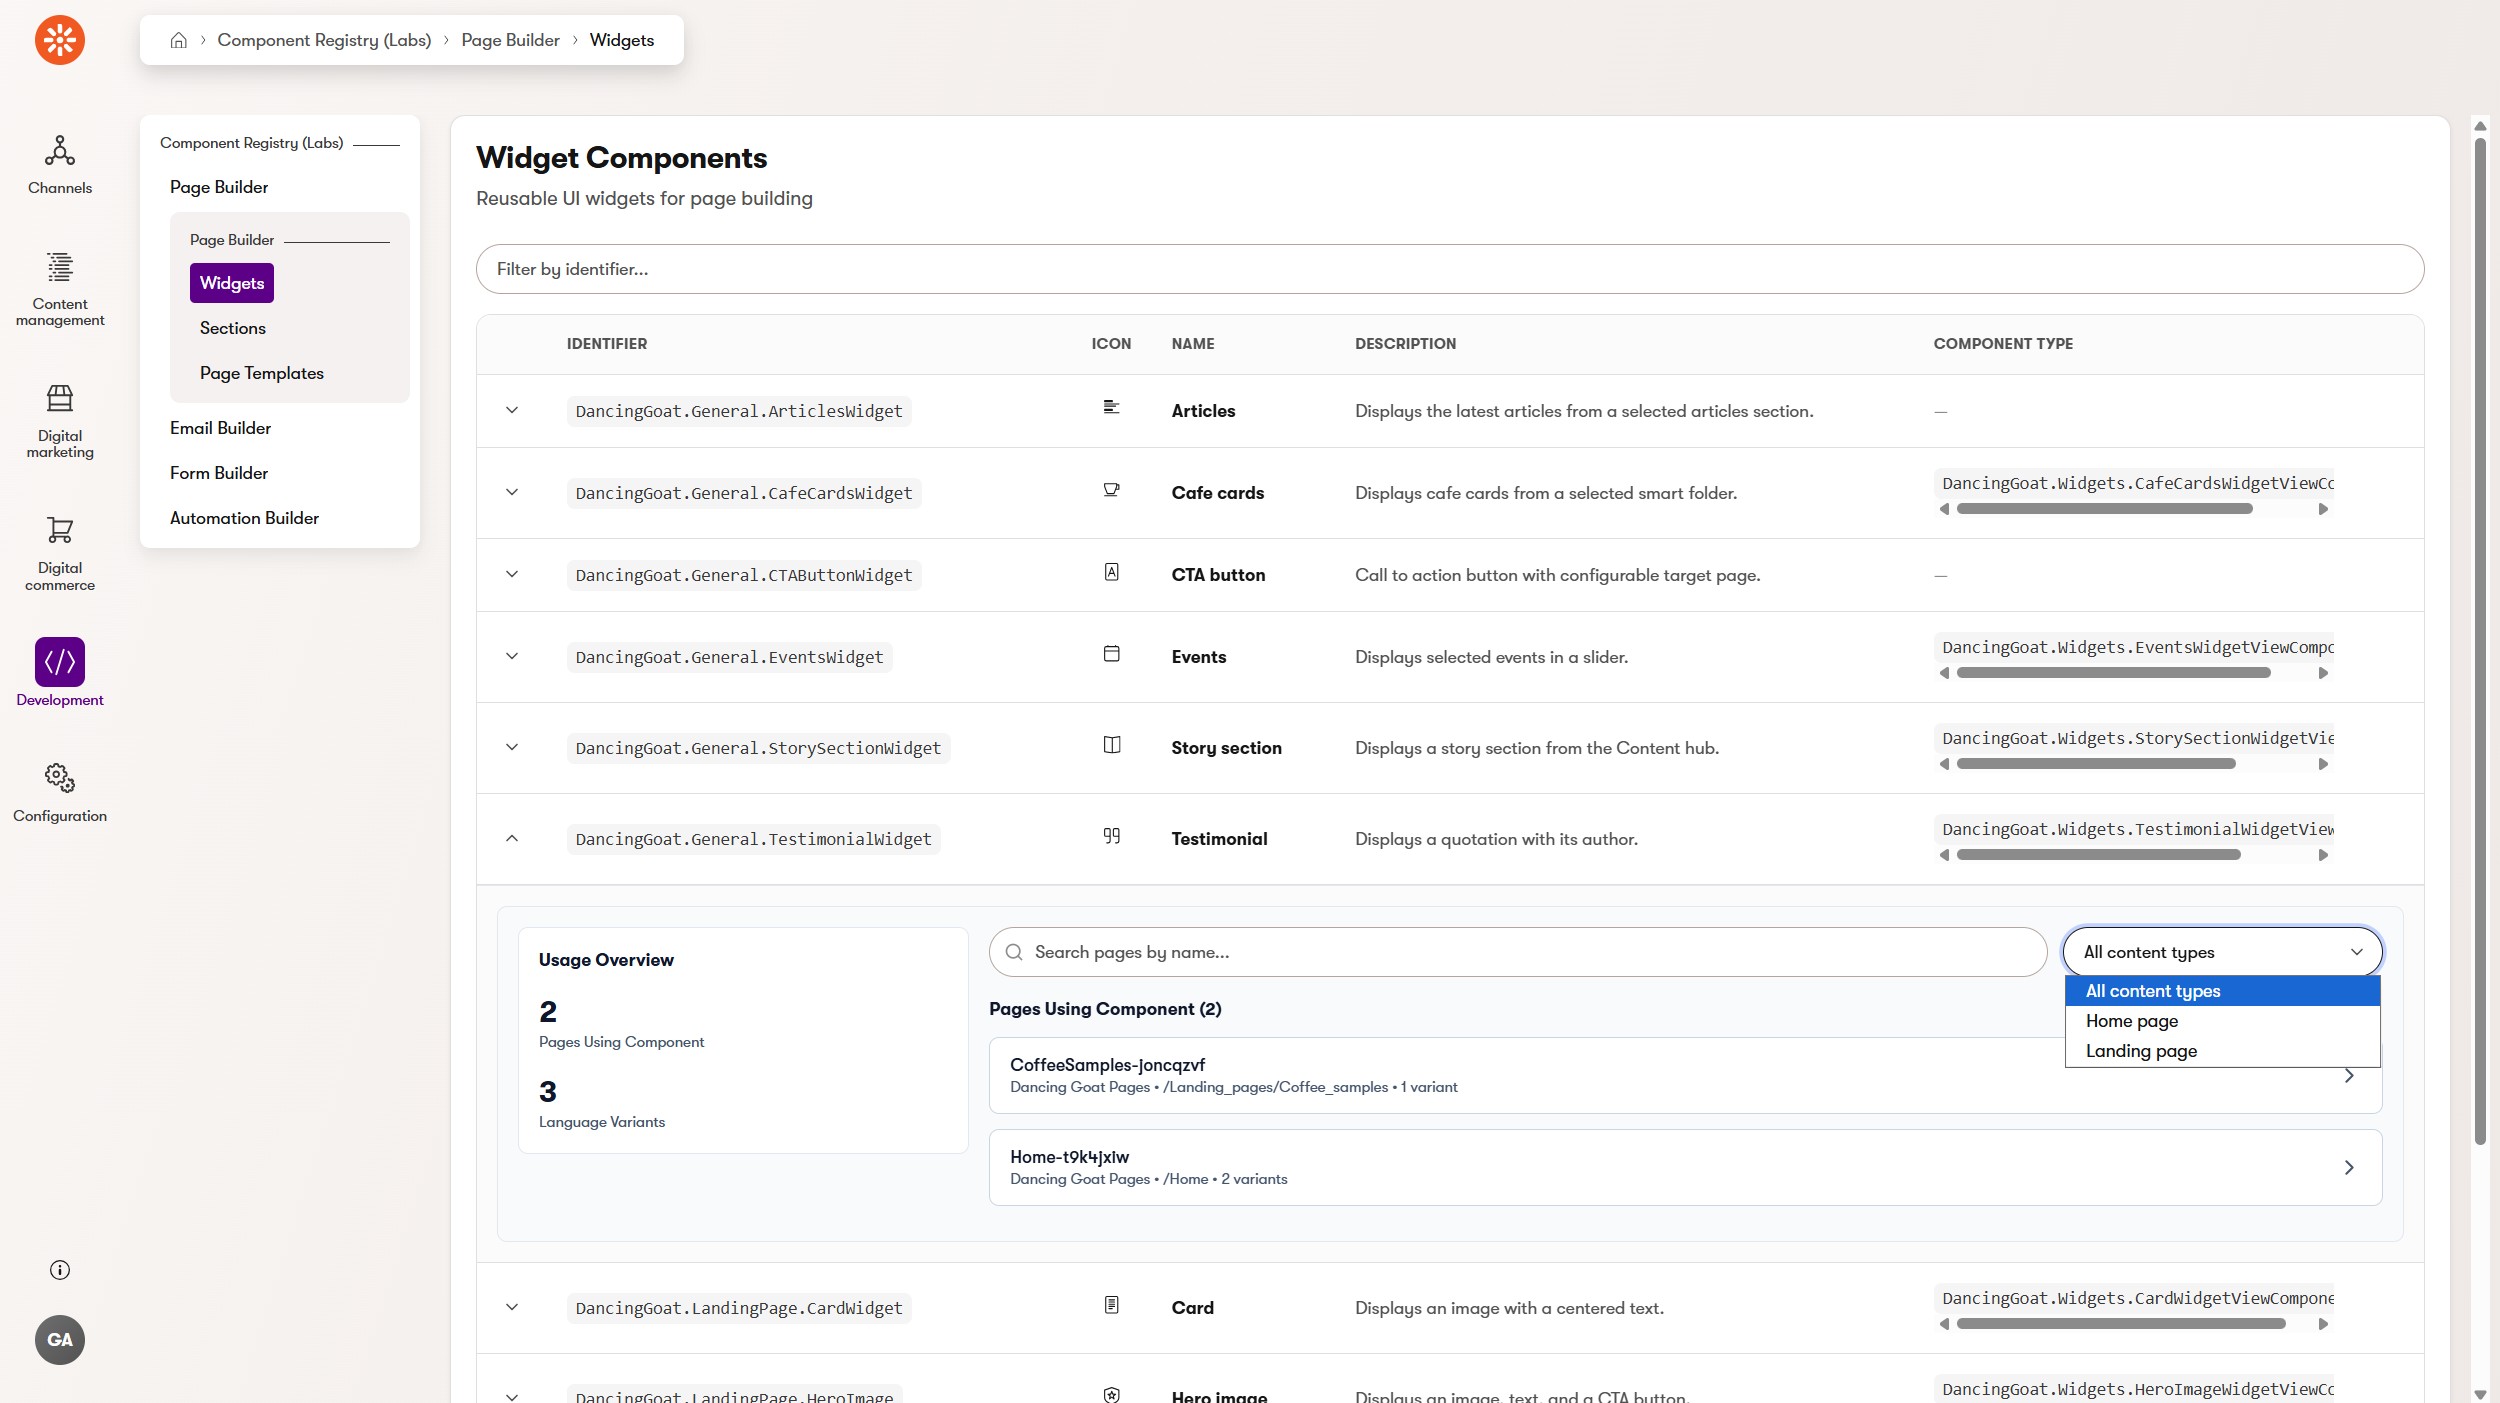Open the CoffeeSamples-joncqzvf page entry
The image size is (2500, 1403).
point(1685,1075)
